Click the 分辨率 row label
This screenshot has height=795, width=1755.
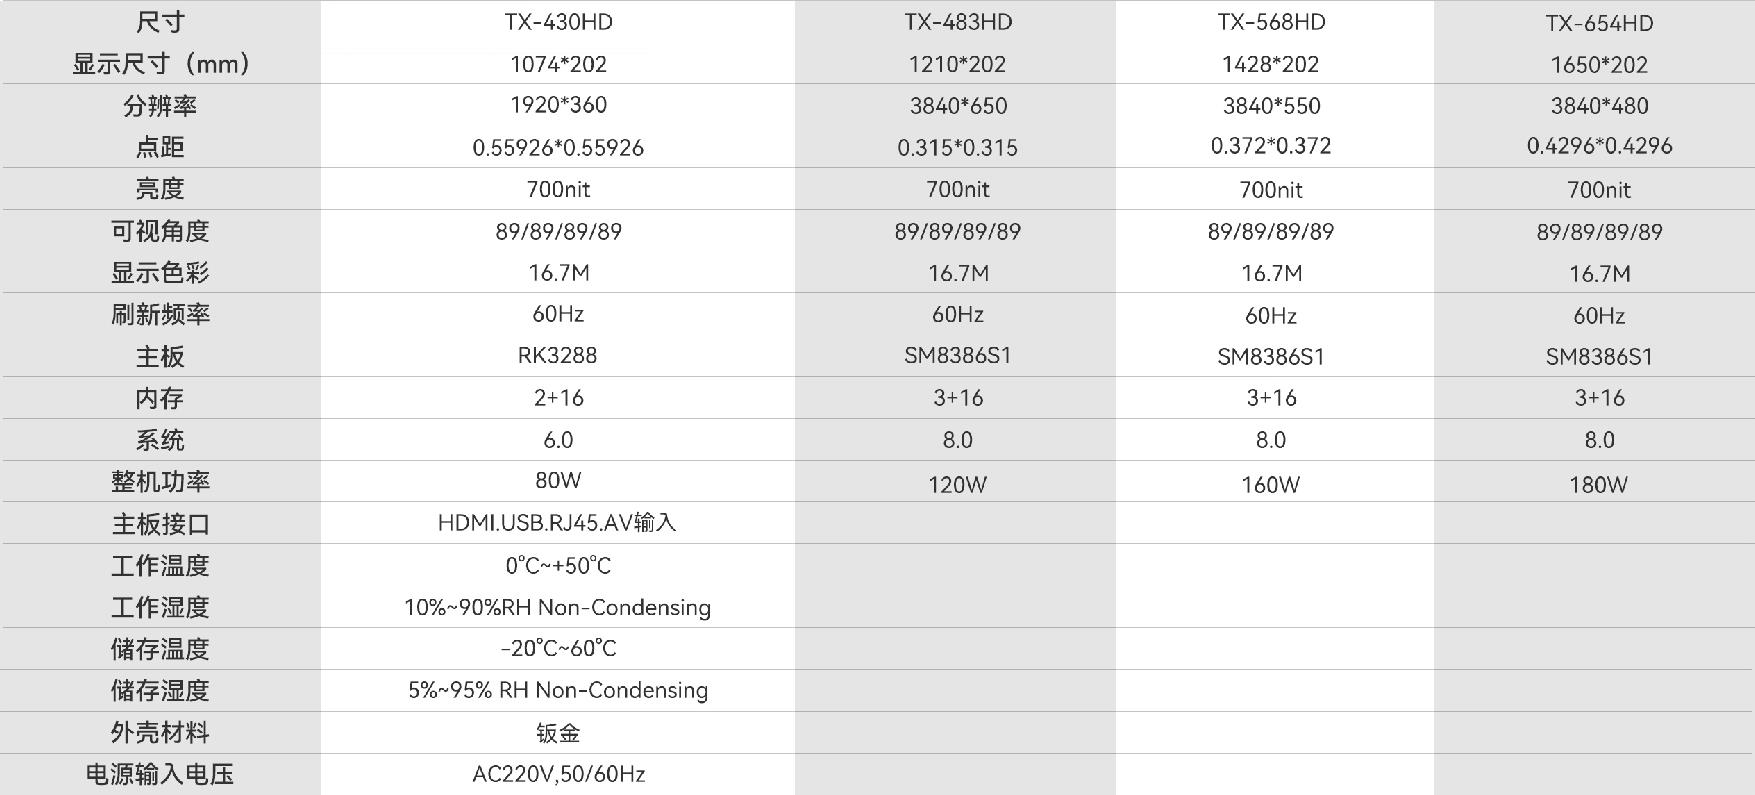[x=160, y=106]
